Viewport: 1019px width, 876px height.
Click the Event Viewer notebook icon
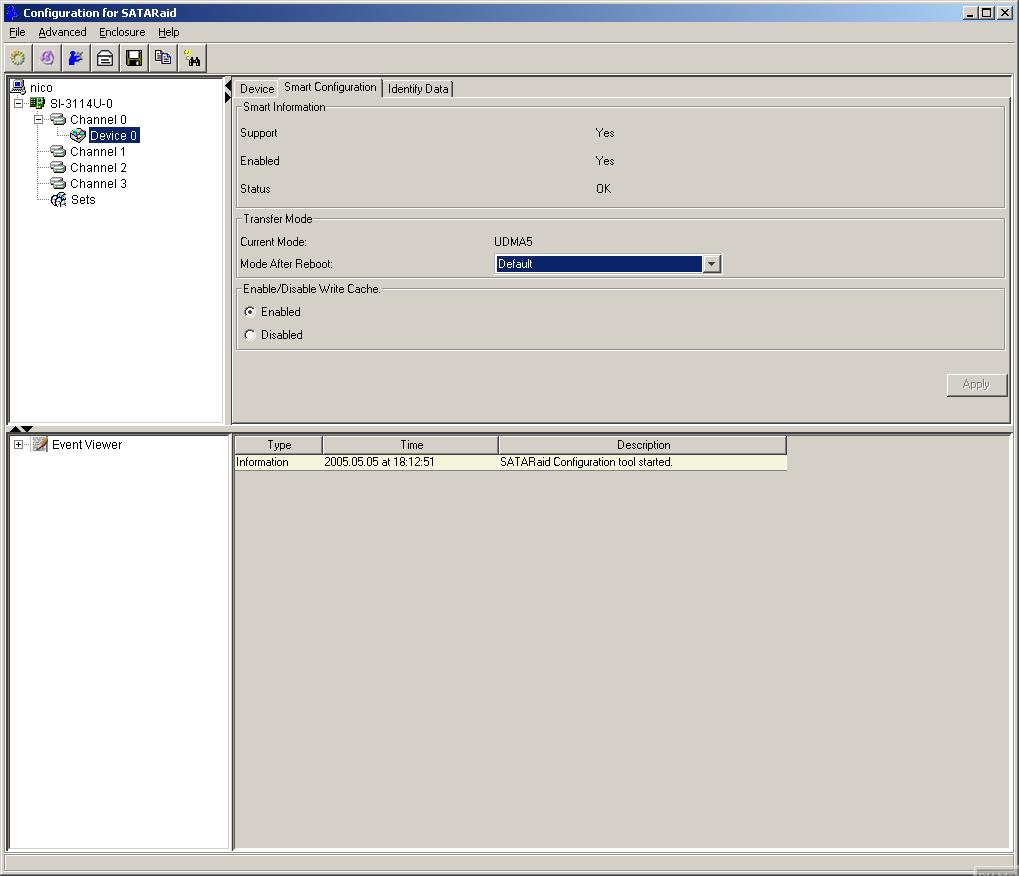[x=40, y=444]
